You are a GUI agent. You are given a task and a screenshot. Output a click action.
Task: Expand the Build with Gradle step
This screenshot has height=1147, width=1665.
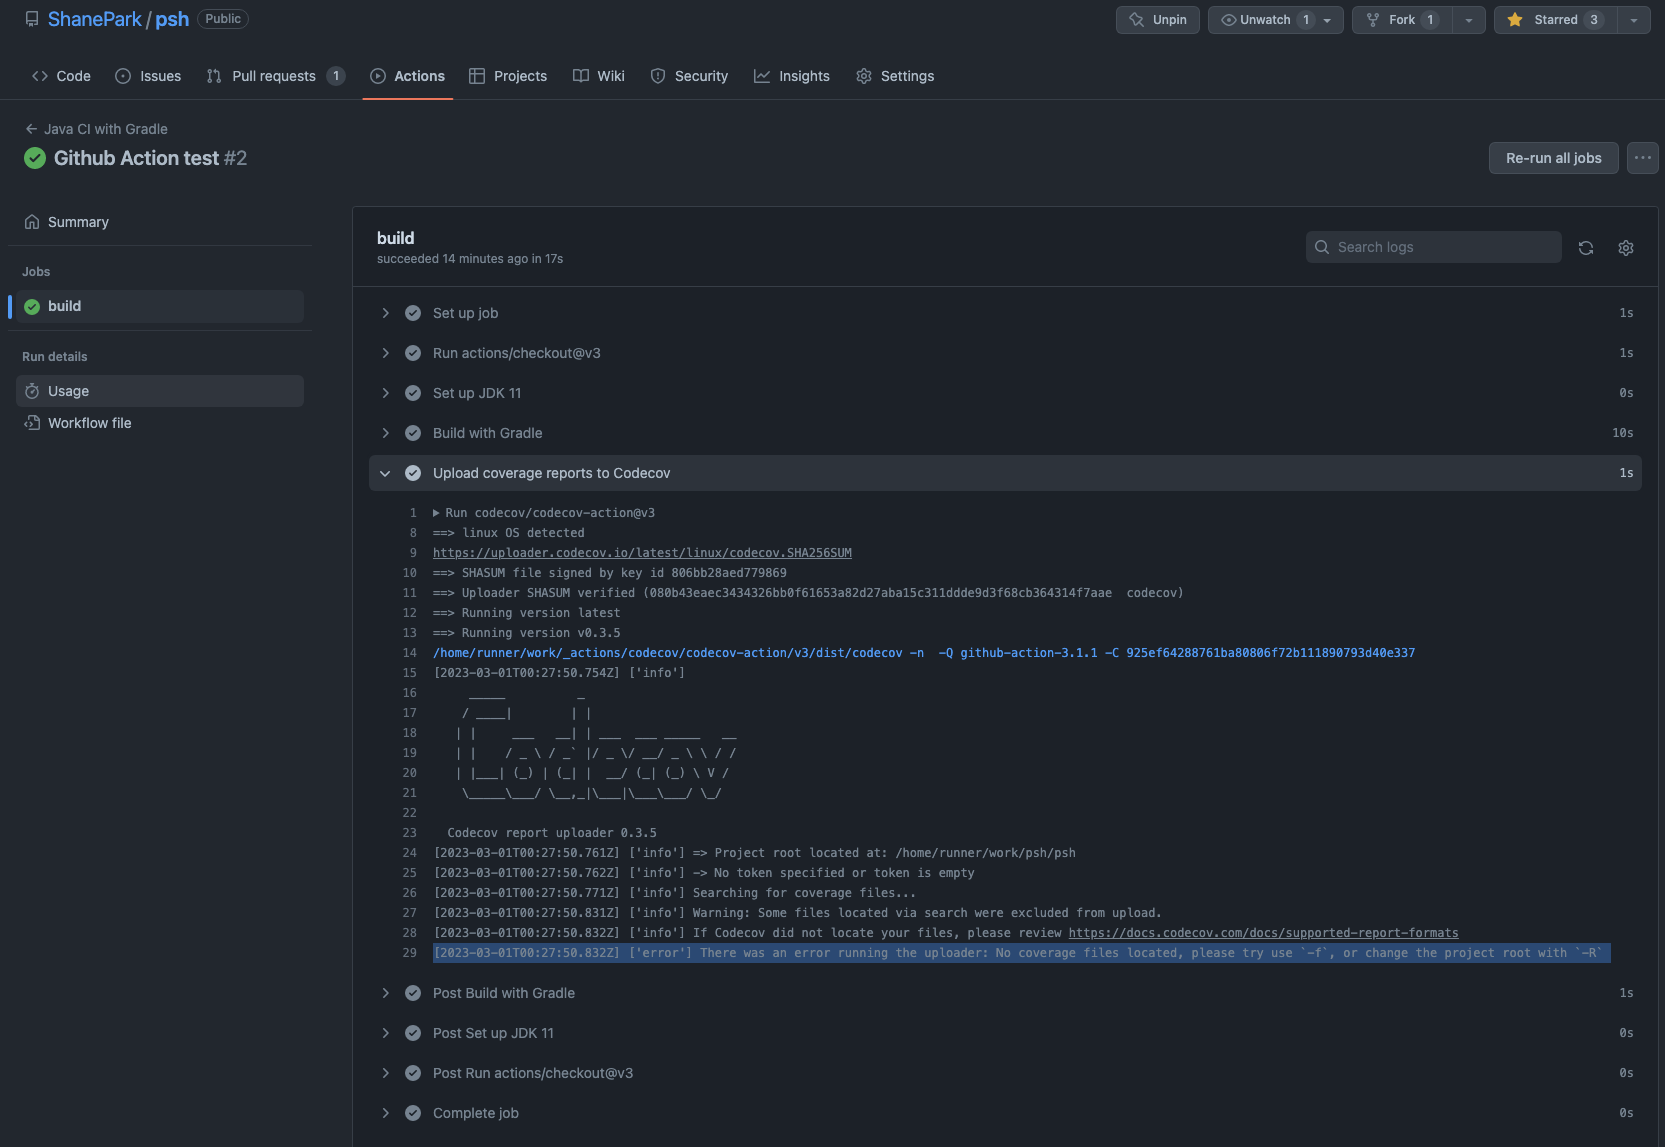(1005, 433)
